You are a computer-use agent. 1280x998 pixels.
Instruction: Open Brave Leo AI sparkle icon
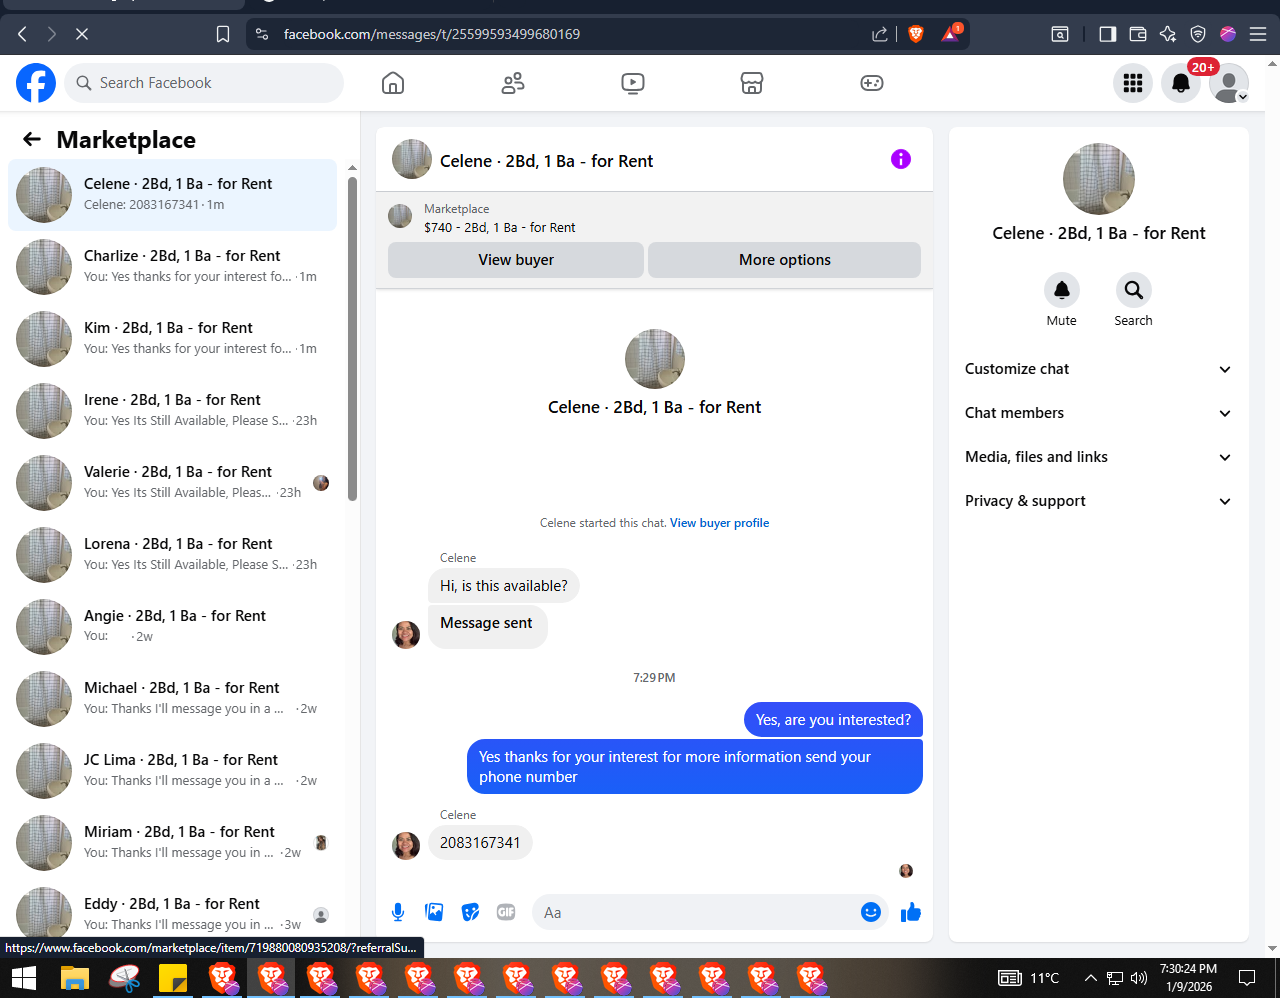tap(1168, 34)
